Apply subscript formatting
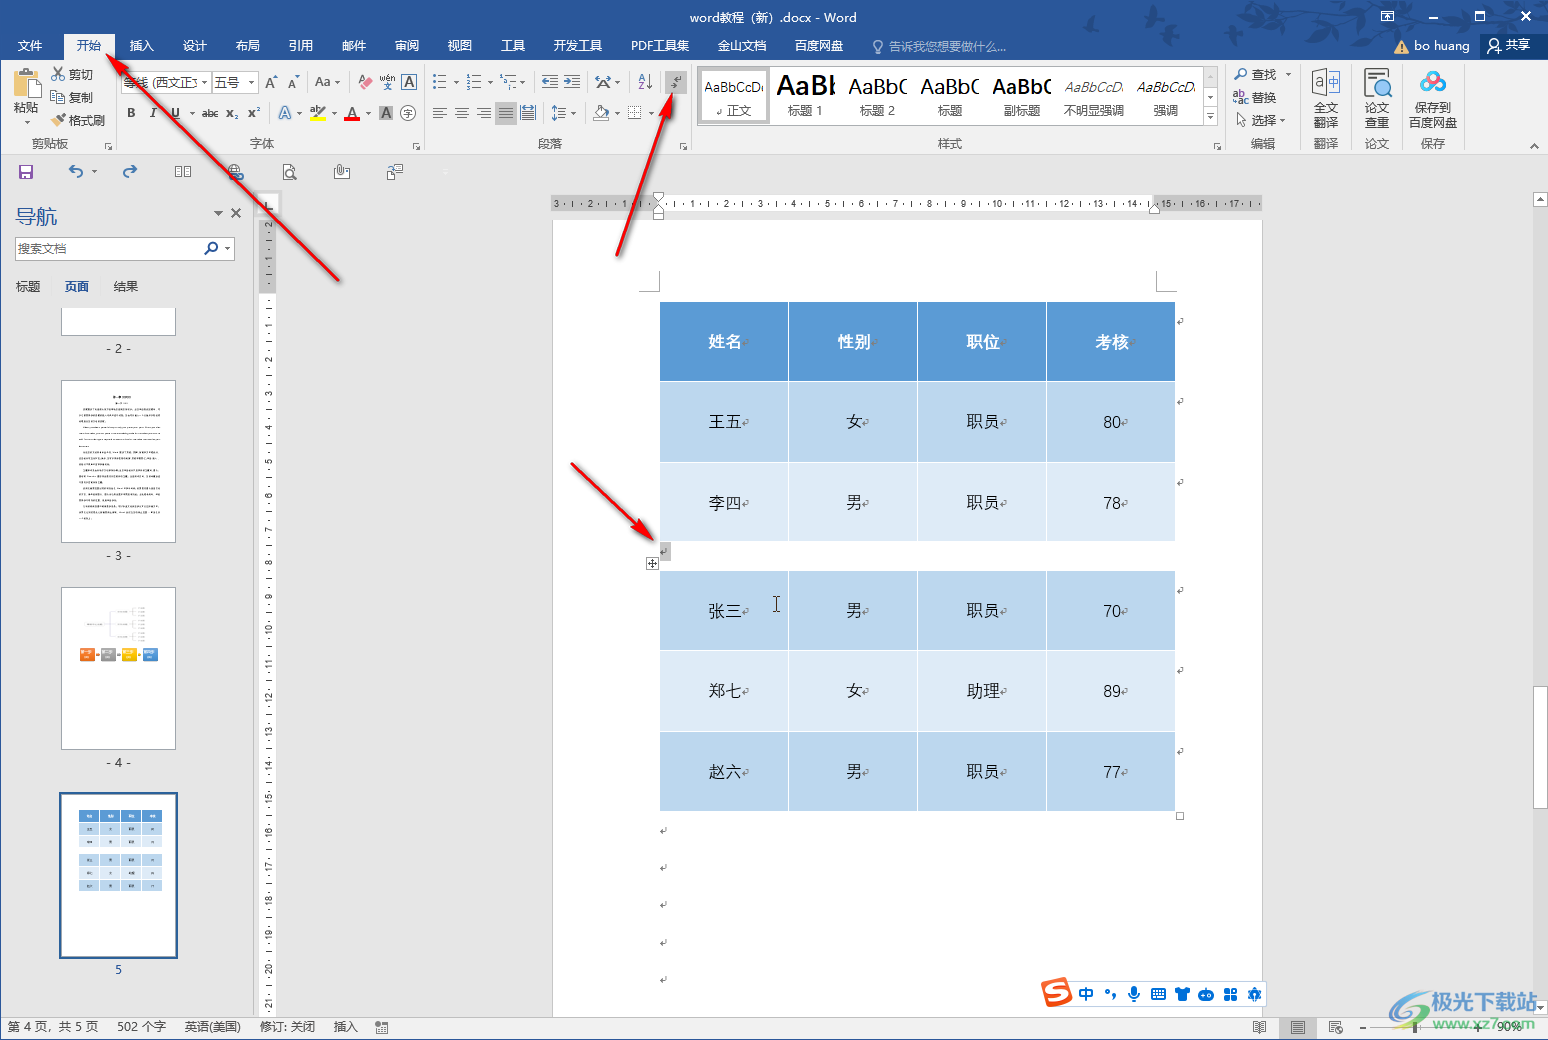This screenshot has width=1548, height=1040. coord(232,113)
